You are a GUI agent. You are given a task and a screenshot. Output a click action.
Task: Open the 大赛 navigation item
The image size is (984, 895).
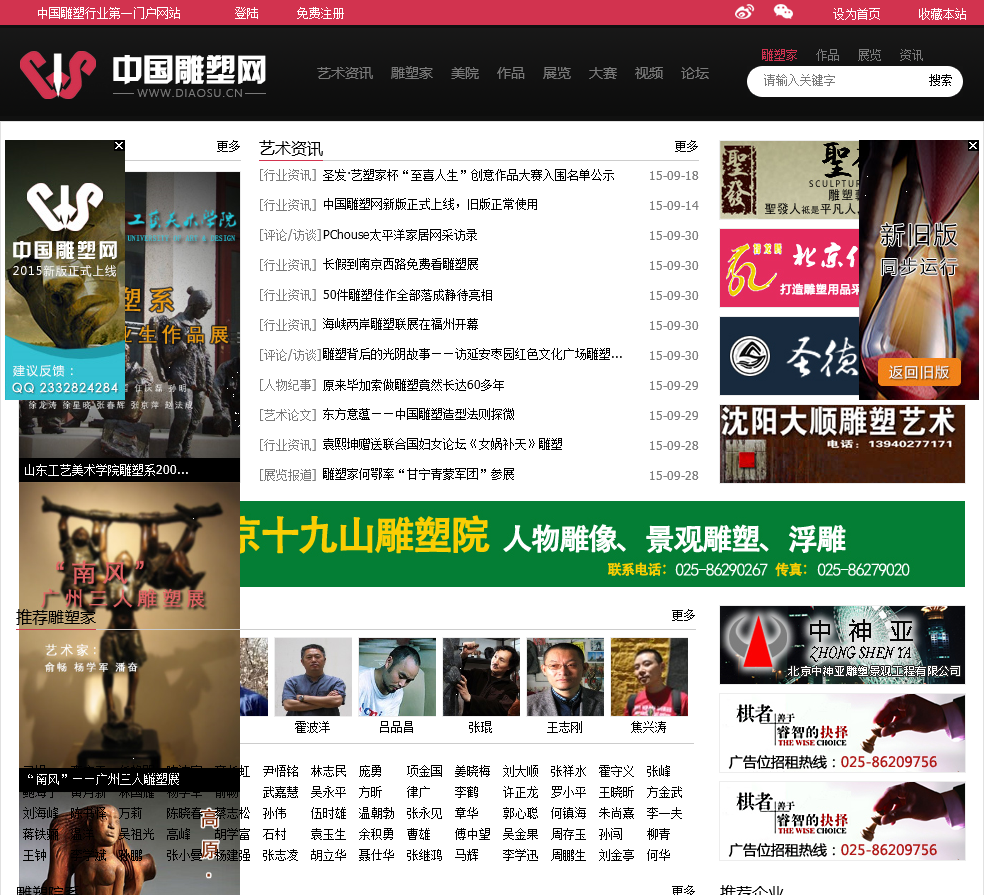(602, 73)
